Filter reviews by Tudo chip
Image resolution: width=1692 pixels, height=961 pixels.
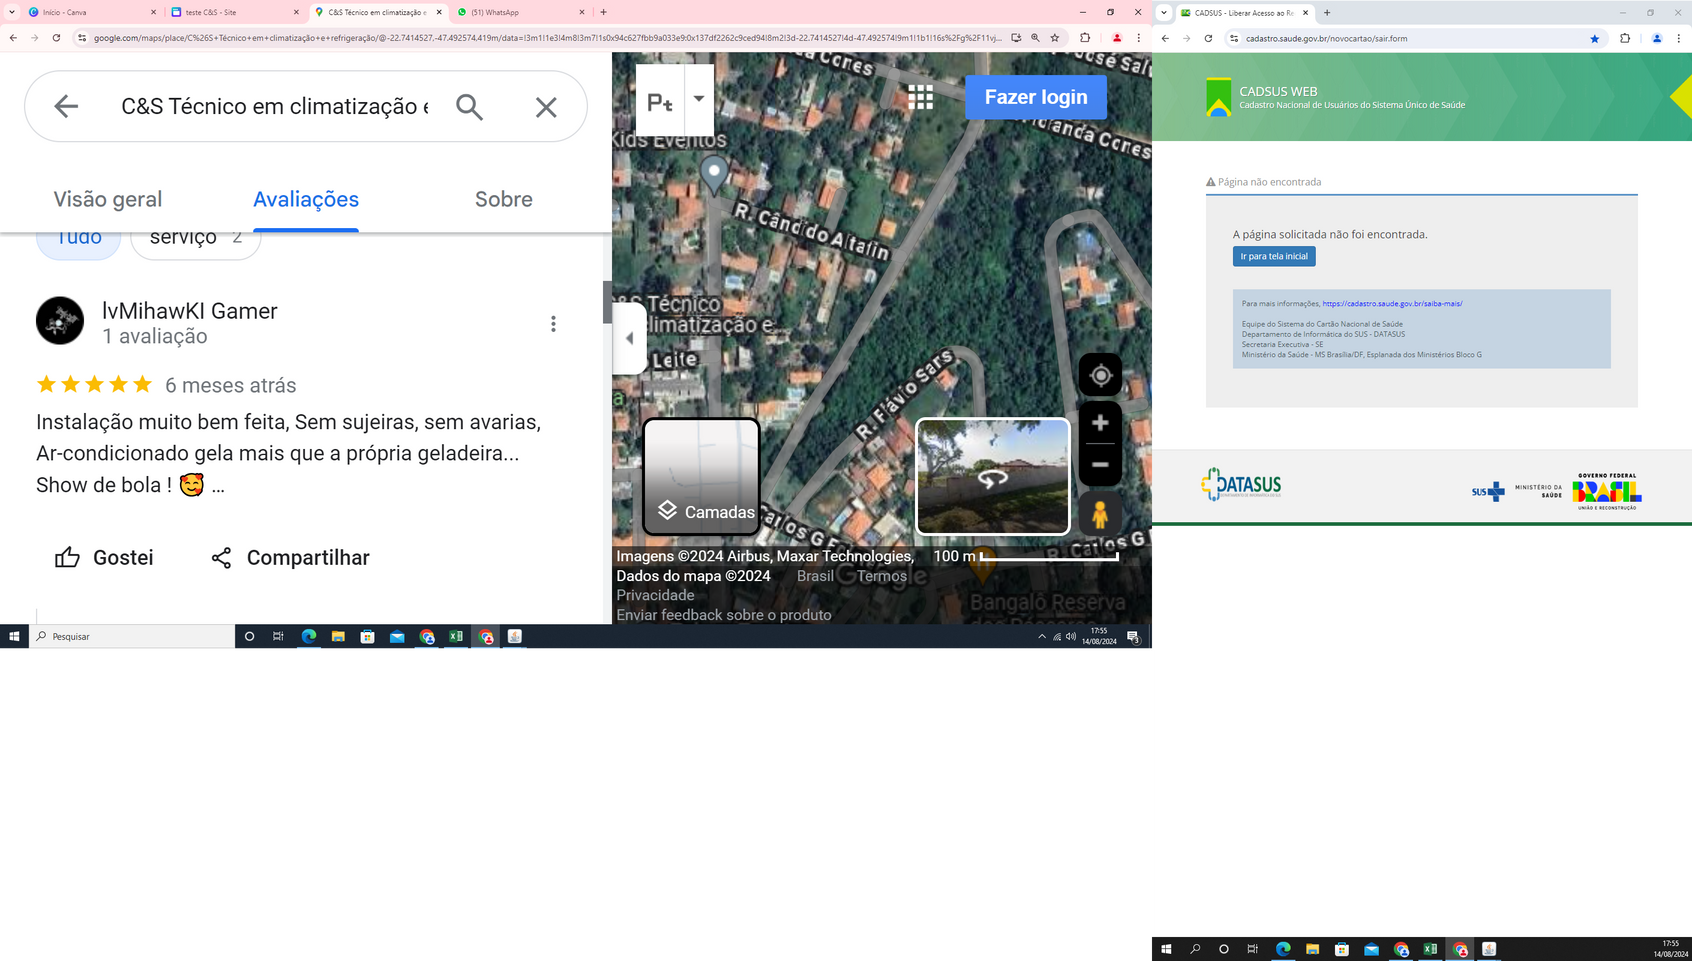(78, 239)
